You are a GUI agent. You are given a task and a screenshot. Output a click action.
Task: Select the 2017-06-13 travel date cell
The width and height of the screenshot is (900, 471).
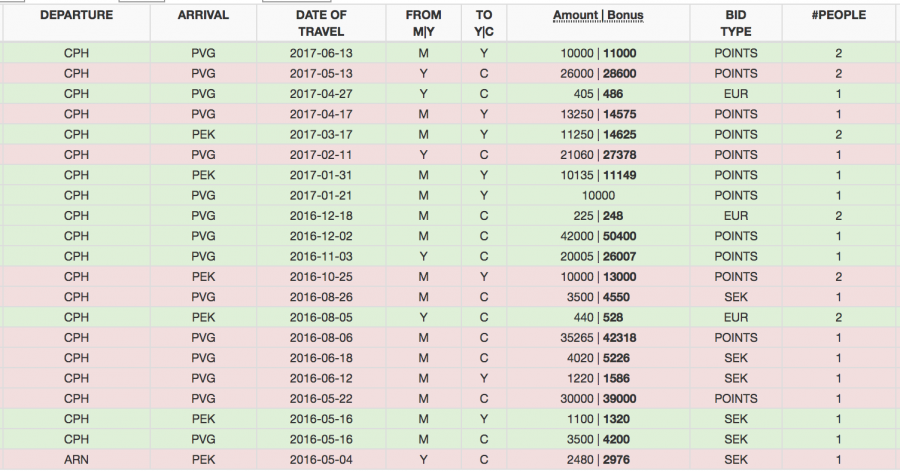(322, 53)
